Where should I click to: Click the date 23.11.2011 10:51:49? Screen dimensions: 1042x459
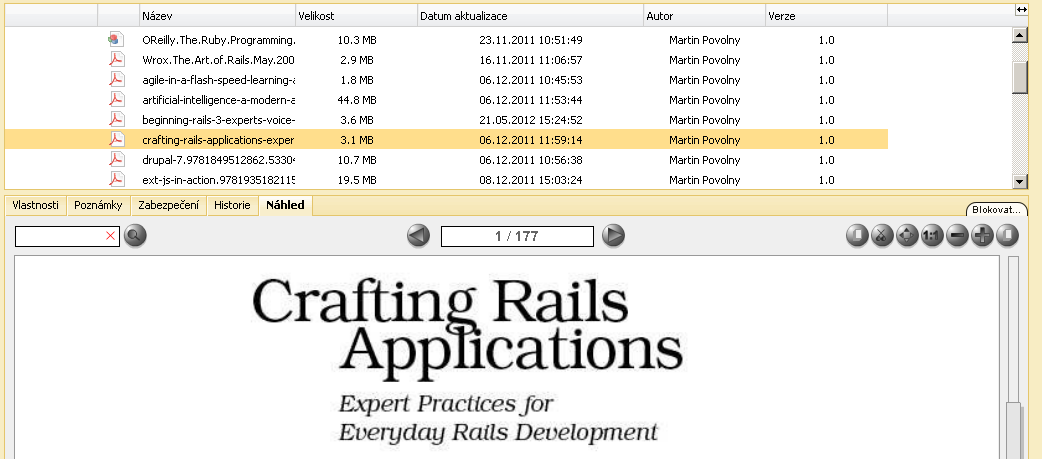pyautogui.click(x=531, y=40)
